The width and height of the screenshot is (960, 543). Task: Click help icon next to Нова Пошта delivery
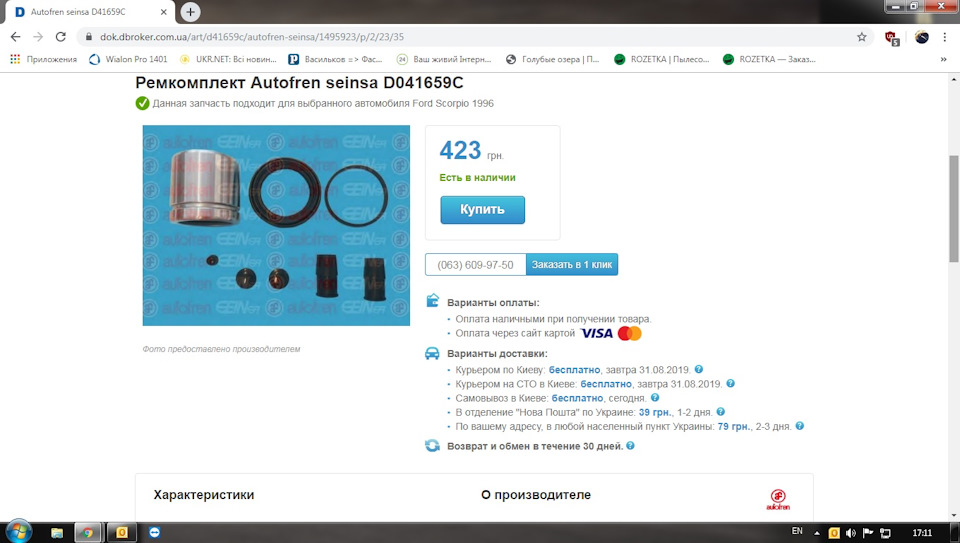coord(721,411)
